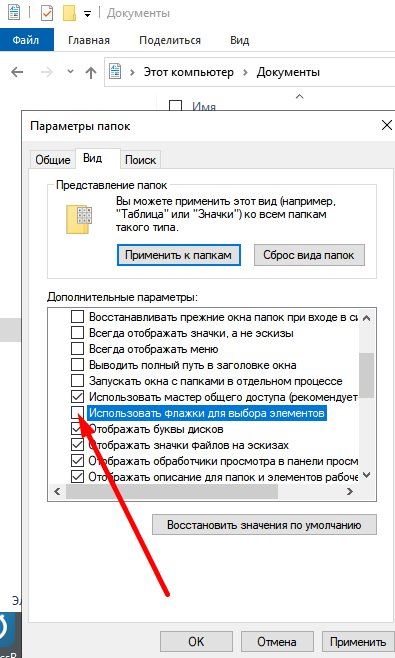Click Этот компьютер in address bar

coord(188,72)
